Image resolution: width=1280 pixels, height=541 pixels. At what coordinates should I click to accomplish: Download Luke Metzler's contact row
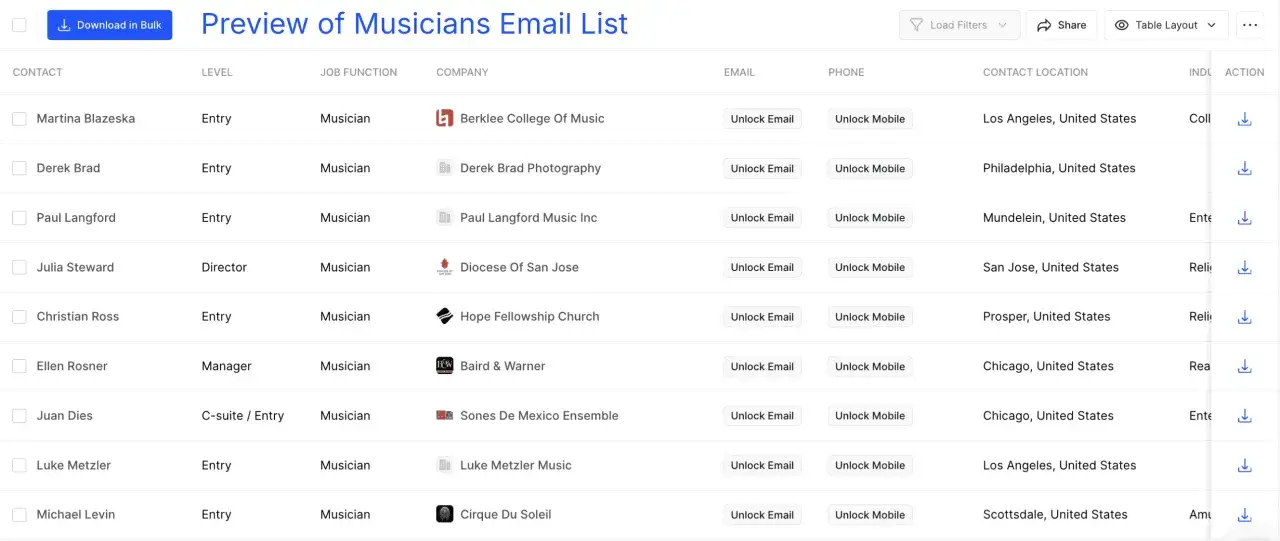coord(1244,465)
